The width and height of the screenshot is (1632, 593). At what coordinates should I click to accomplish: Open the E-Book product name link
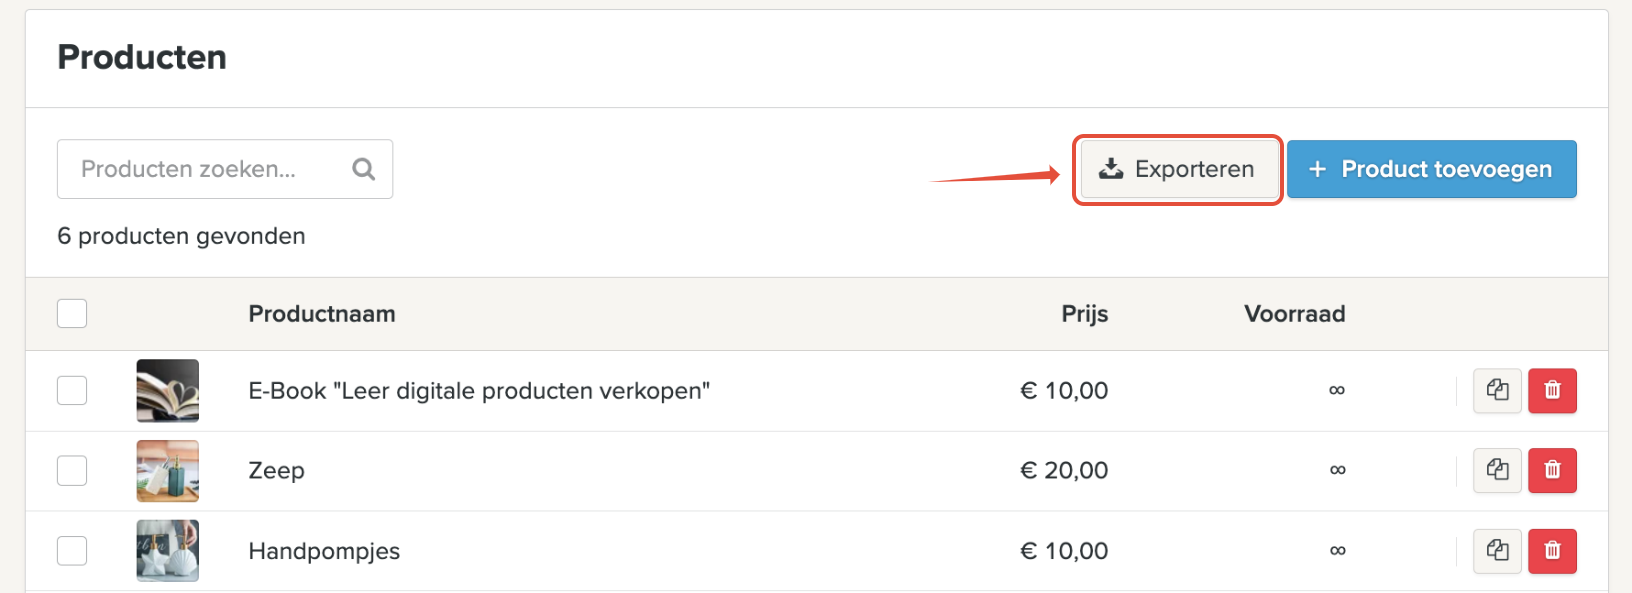coord(479,391)
